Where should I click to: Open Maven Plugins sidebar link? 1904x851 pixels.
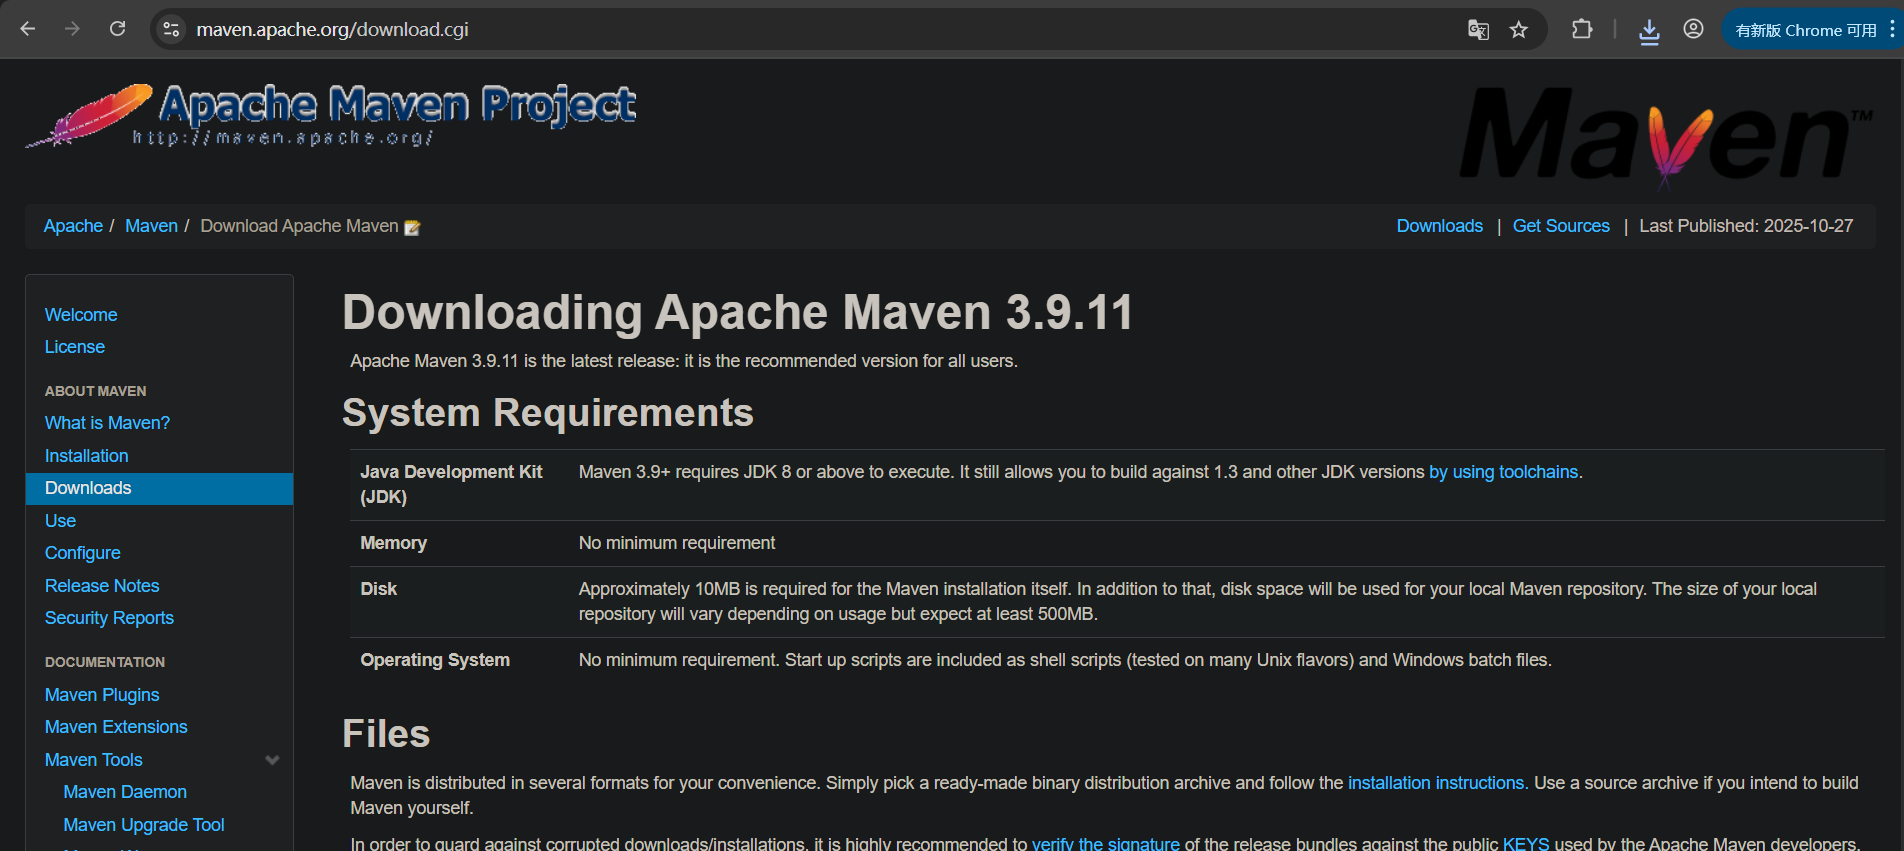coord(102,695)
